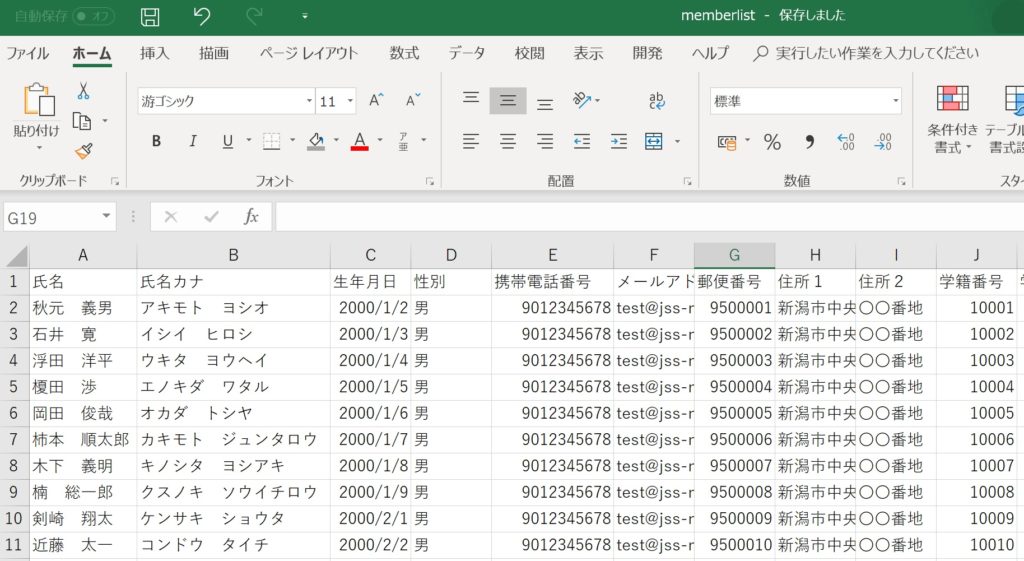Toggle the 自動保存 AutoSave switch
Screen dimensions: 1024x561
(x=93, y=16)
